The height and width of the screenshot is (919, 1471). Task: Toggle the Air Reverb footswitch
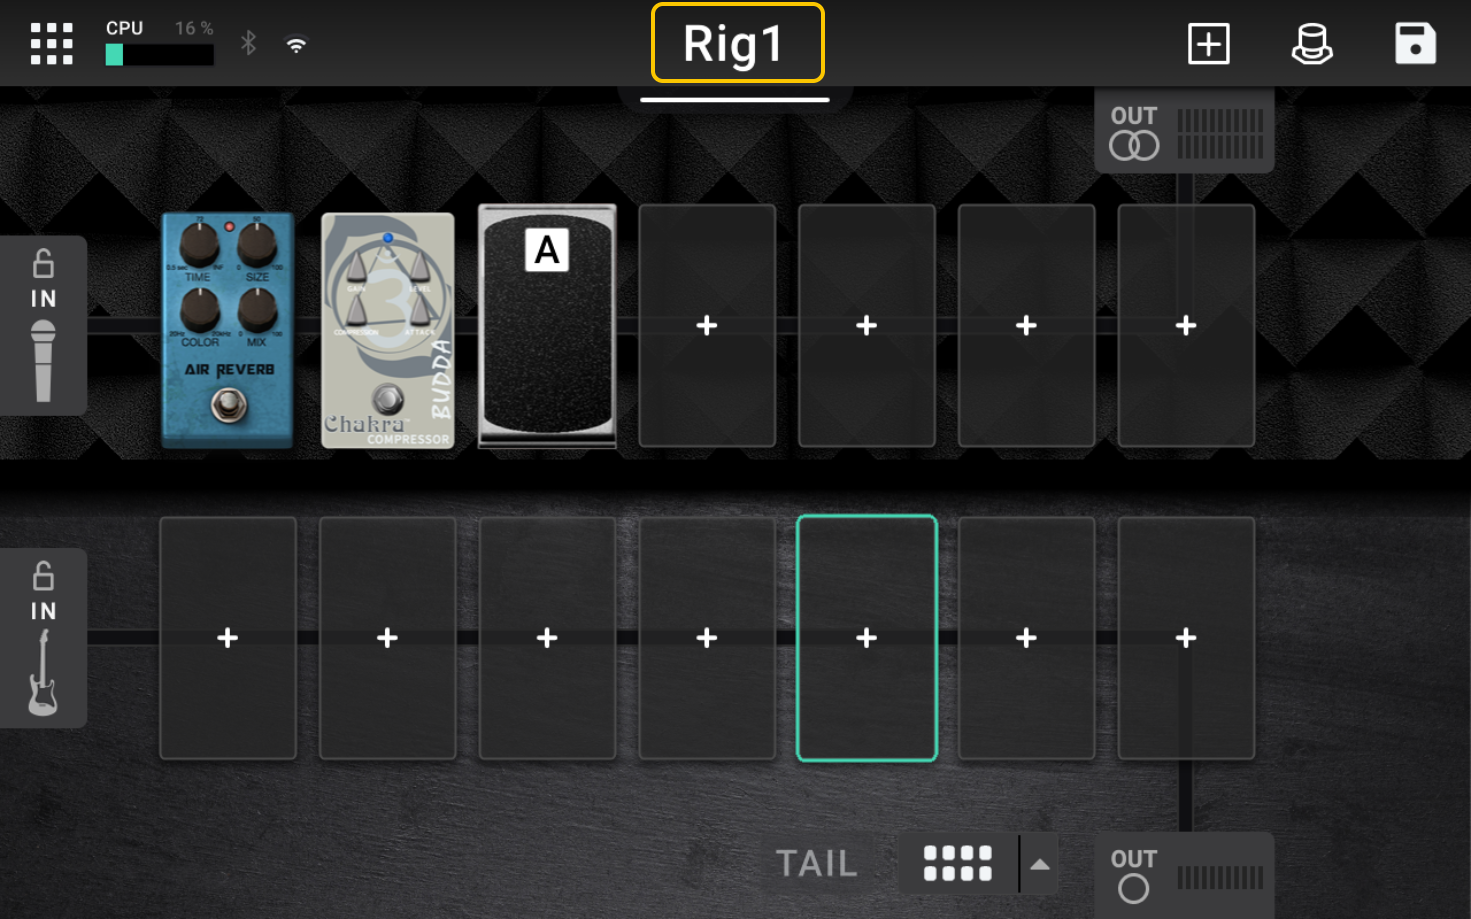[229, 405]
